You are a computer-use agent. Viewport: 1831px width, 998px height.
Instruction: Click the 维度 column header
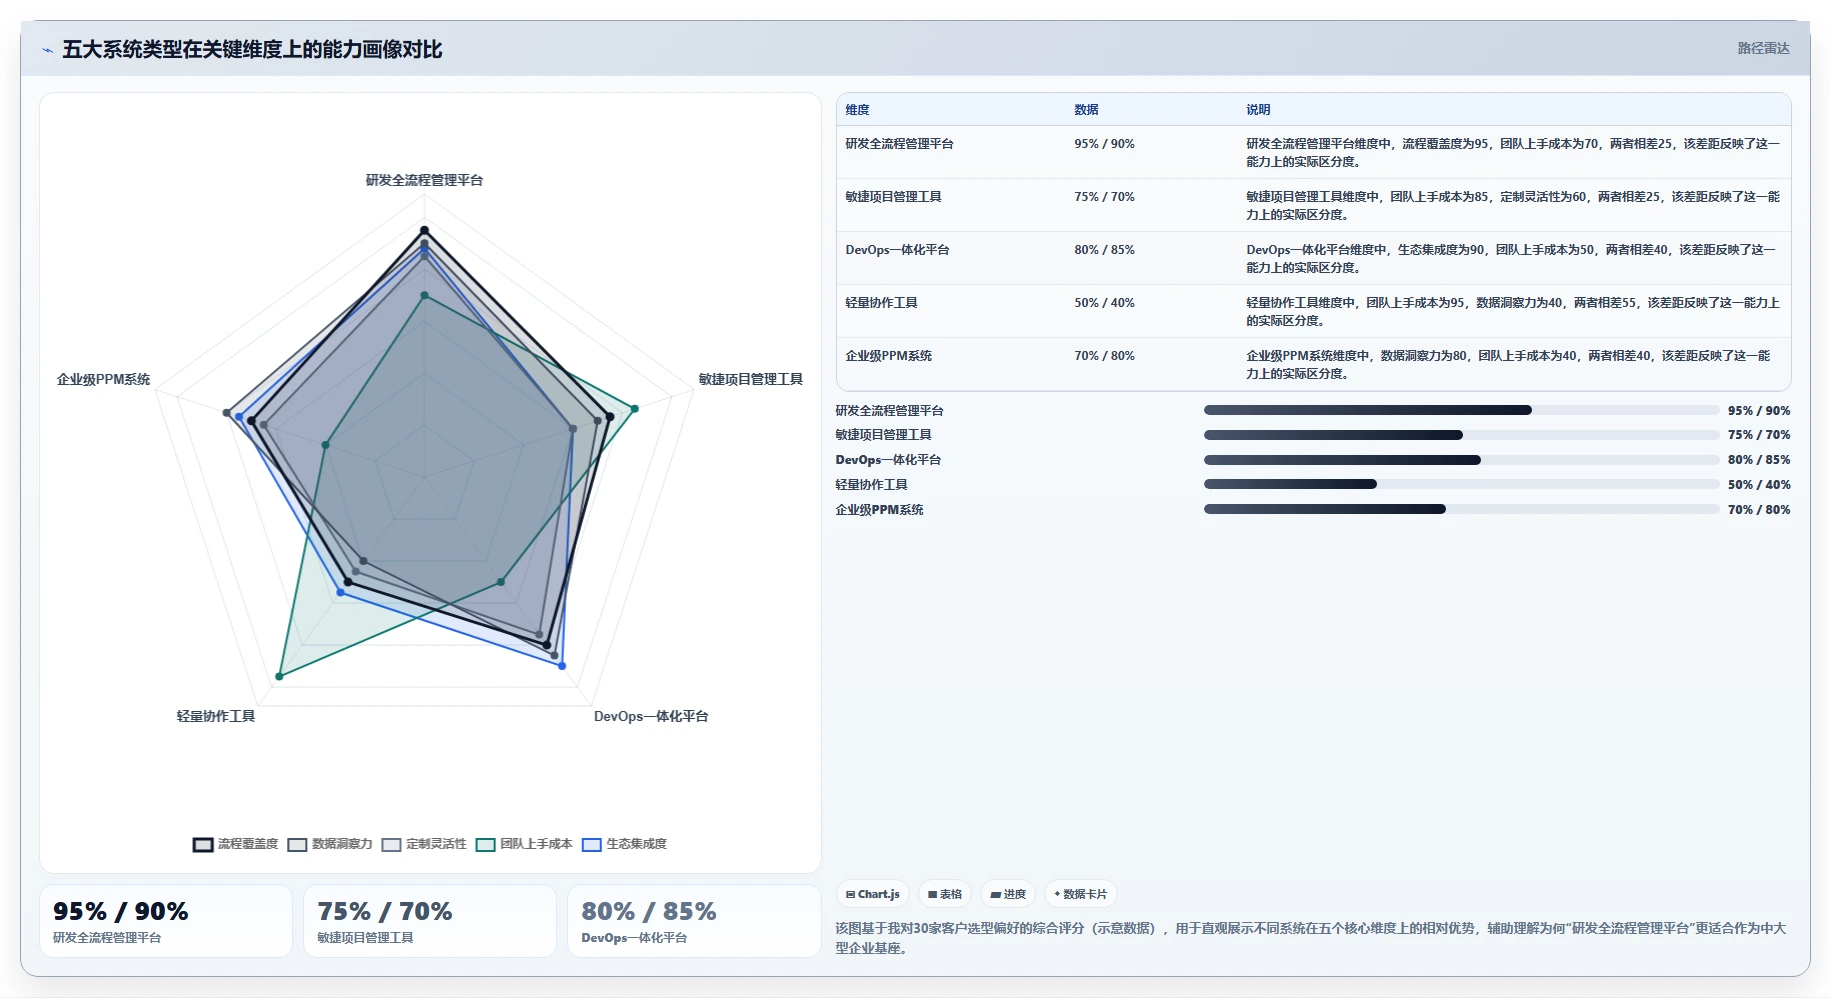(858, 110)
